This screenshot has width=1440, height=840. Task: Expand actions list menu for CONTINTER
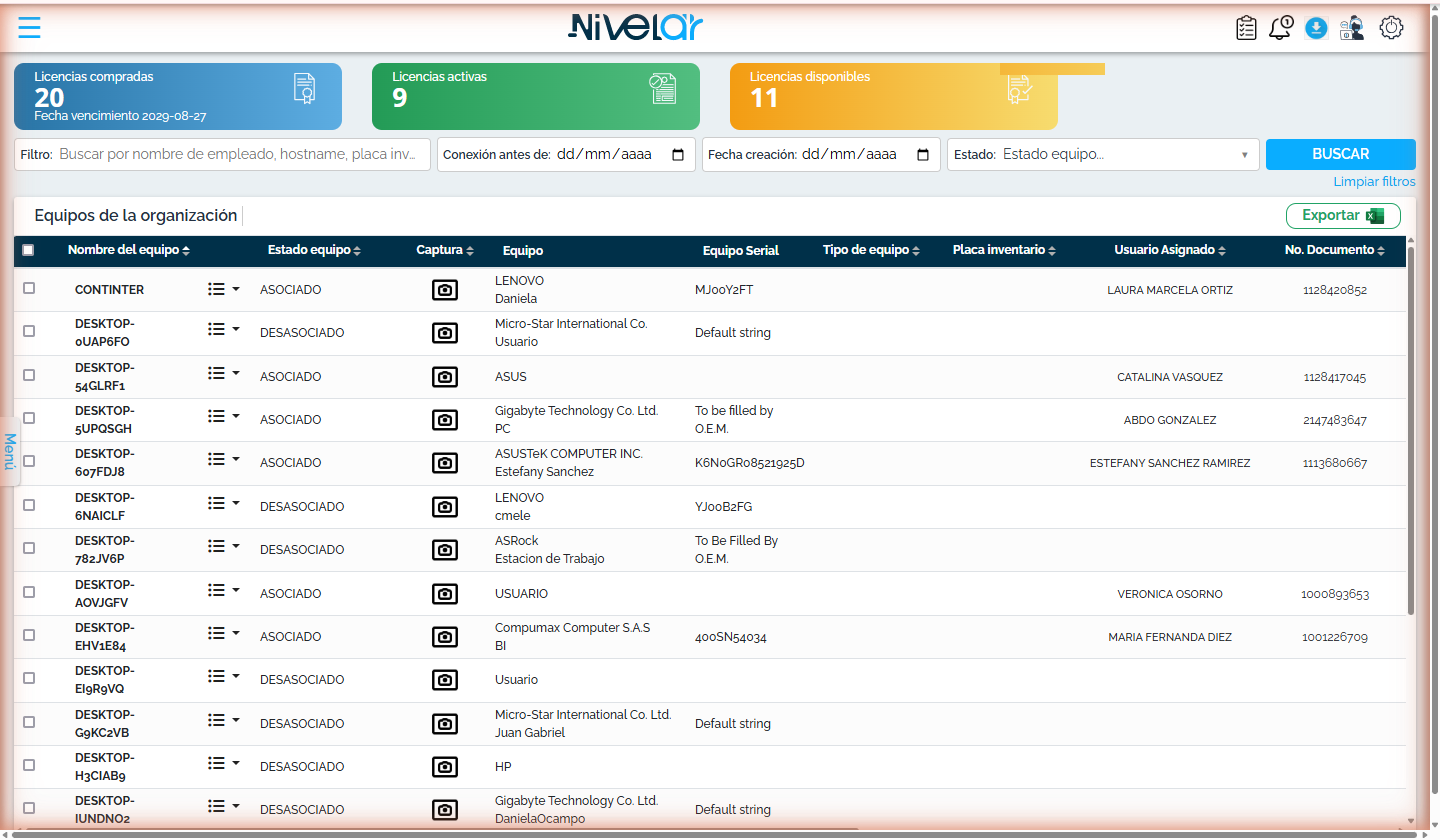pyautogui.click(x=224, y=289)
